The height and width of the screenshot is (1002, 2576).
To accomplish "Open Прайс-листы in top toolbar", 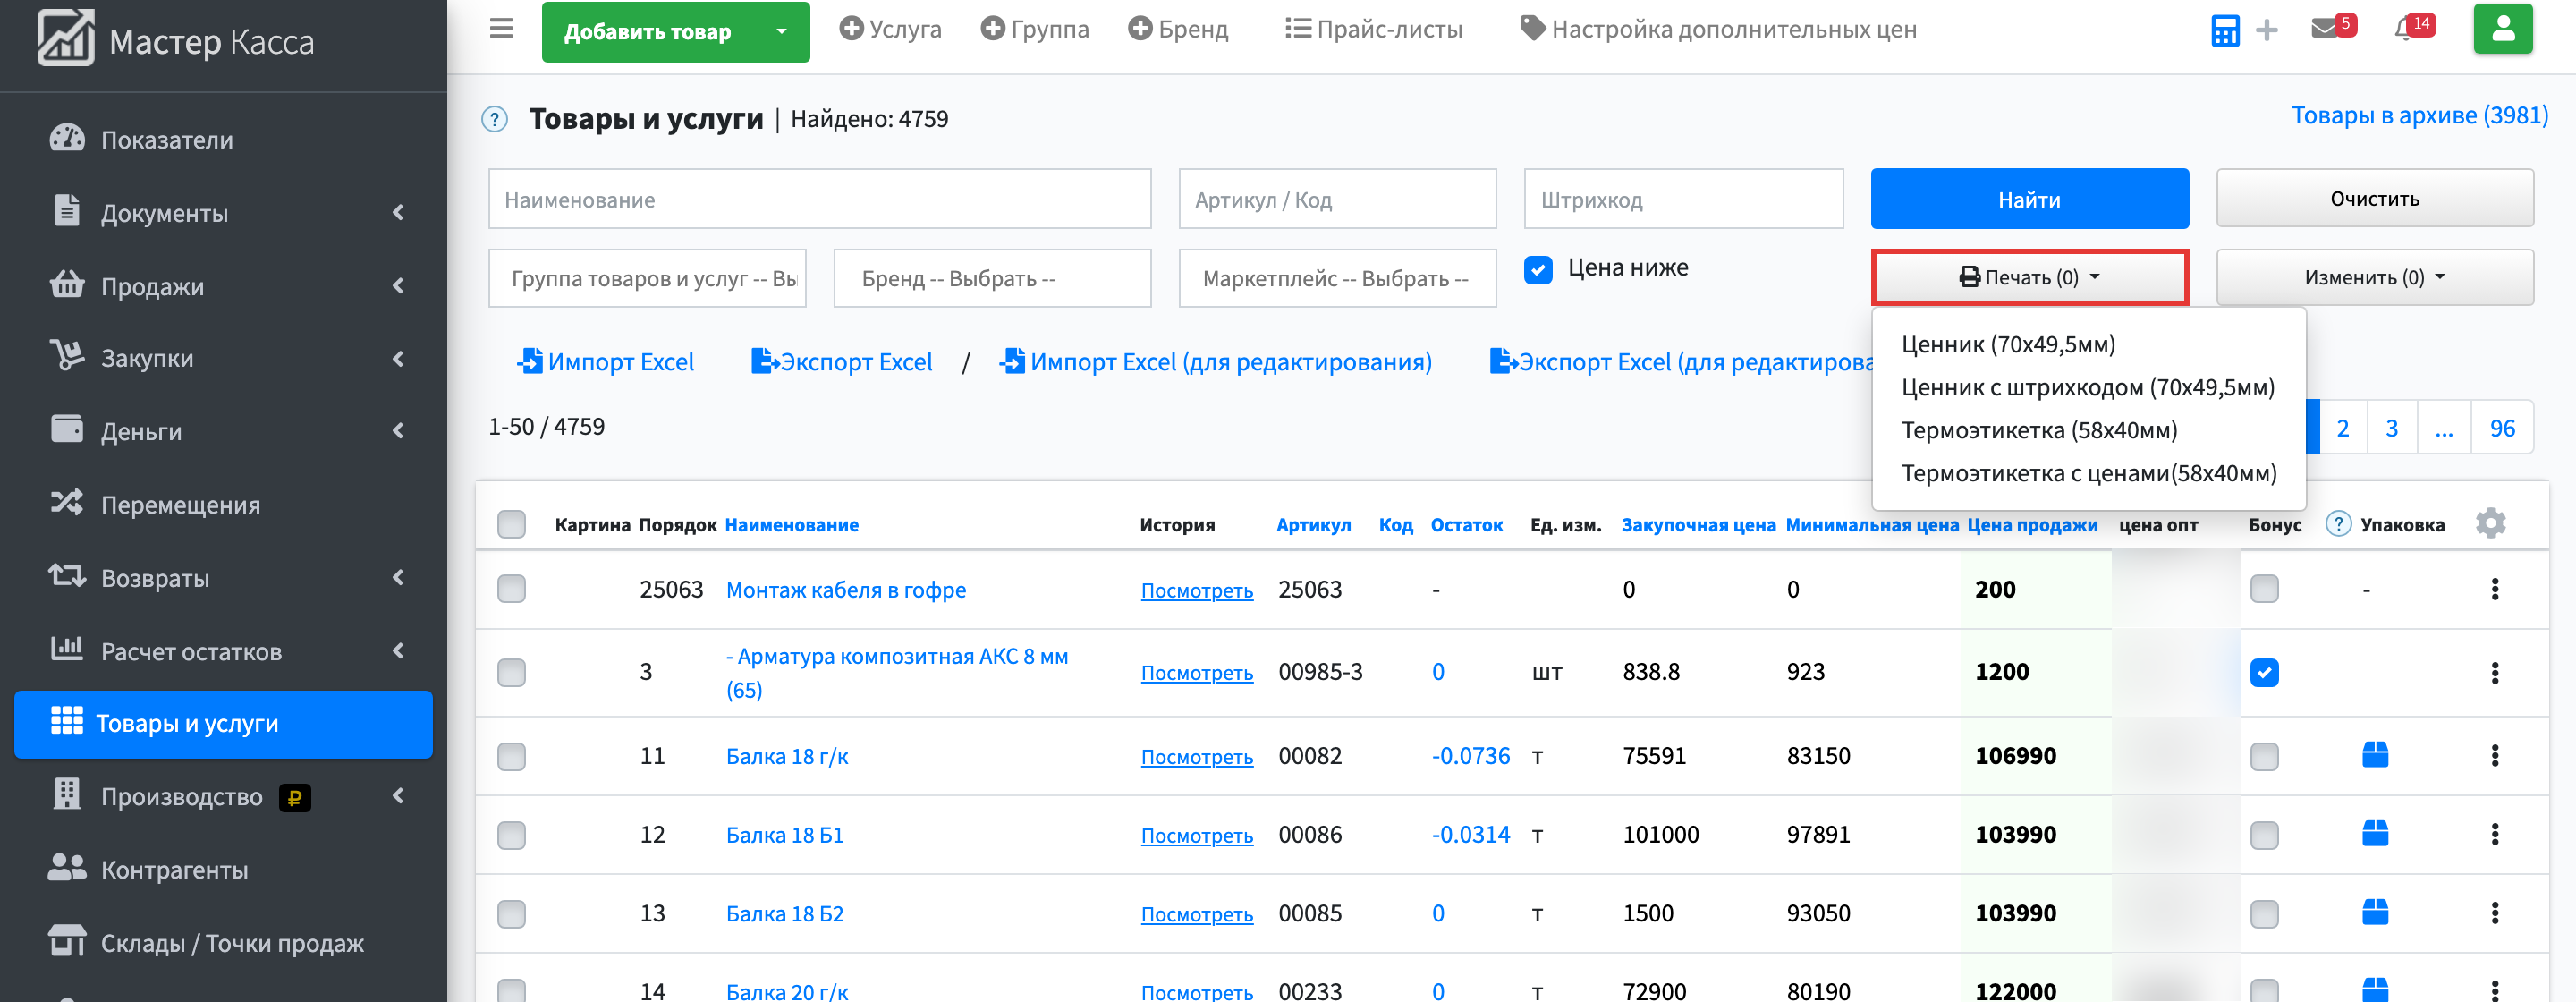I will pos(1373,29).
